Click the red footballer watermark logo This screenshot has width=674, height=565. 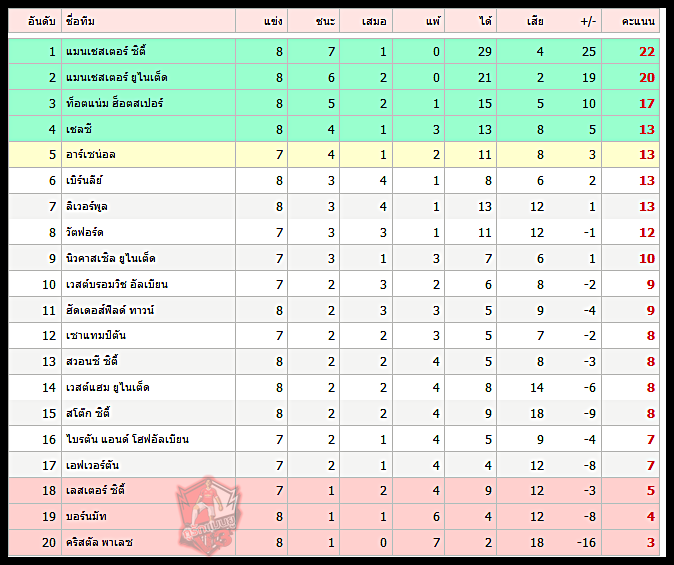coord(208,516)
